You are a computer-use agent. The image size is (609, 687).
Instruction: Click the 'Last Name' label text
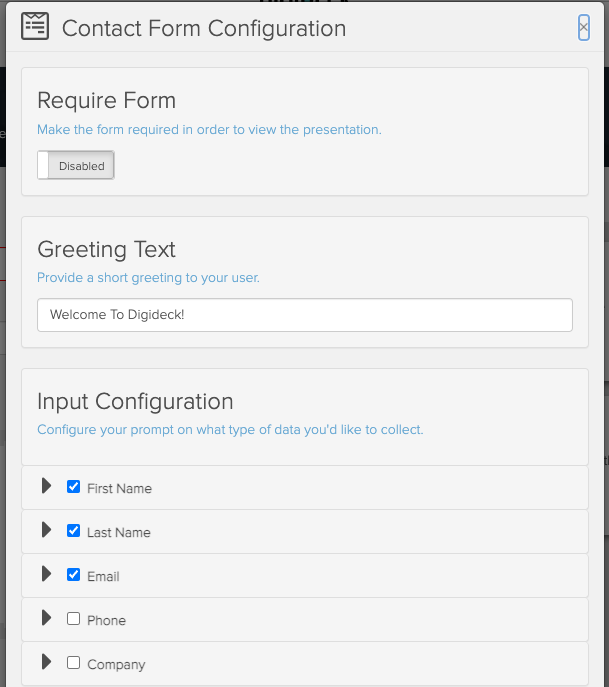[x=118, y=533]
